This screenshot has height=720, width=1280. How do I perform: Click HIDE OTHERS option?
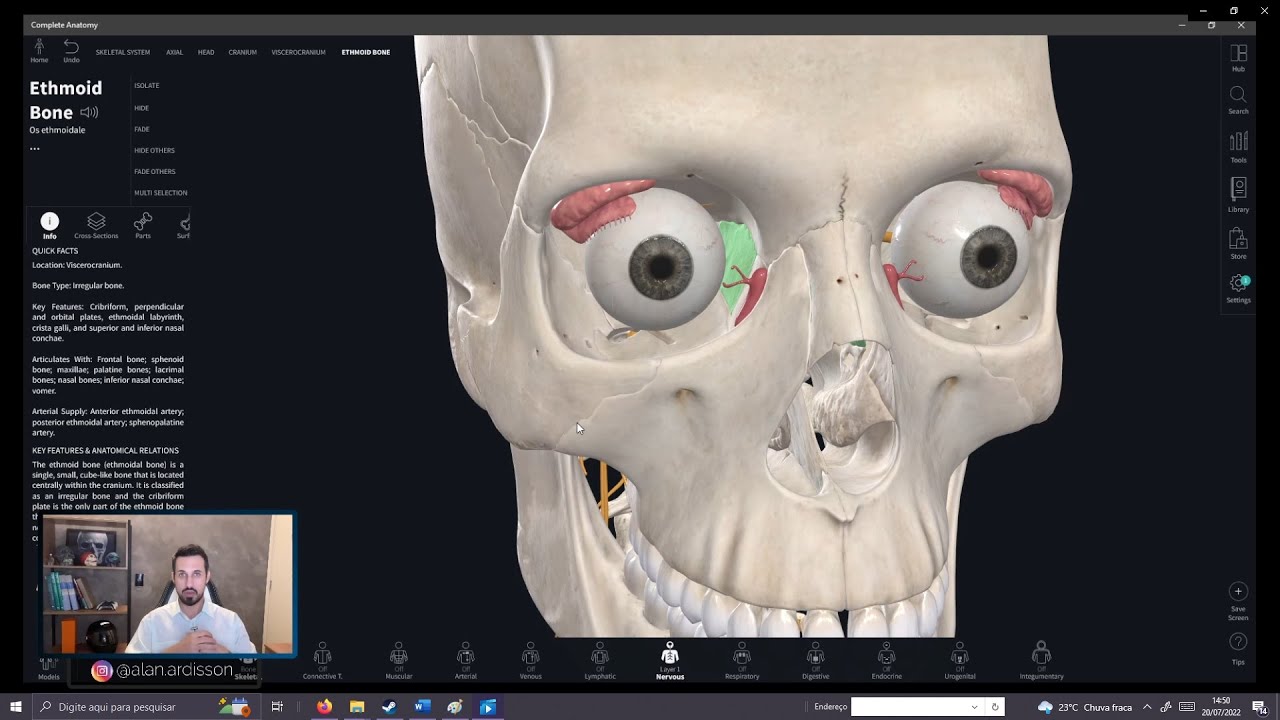[x=154, y=150]
